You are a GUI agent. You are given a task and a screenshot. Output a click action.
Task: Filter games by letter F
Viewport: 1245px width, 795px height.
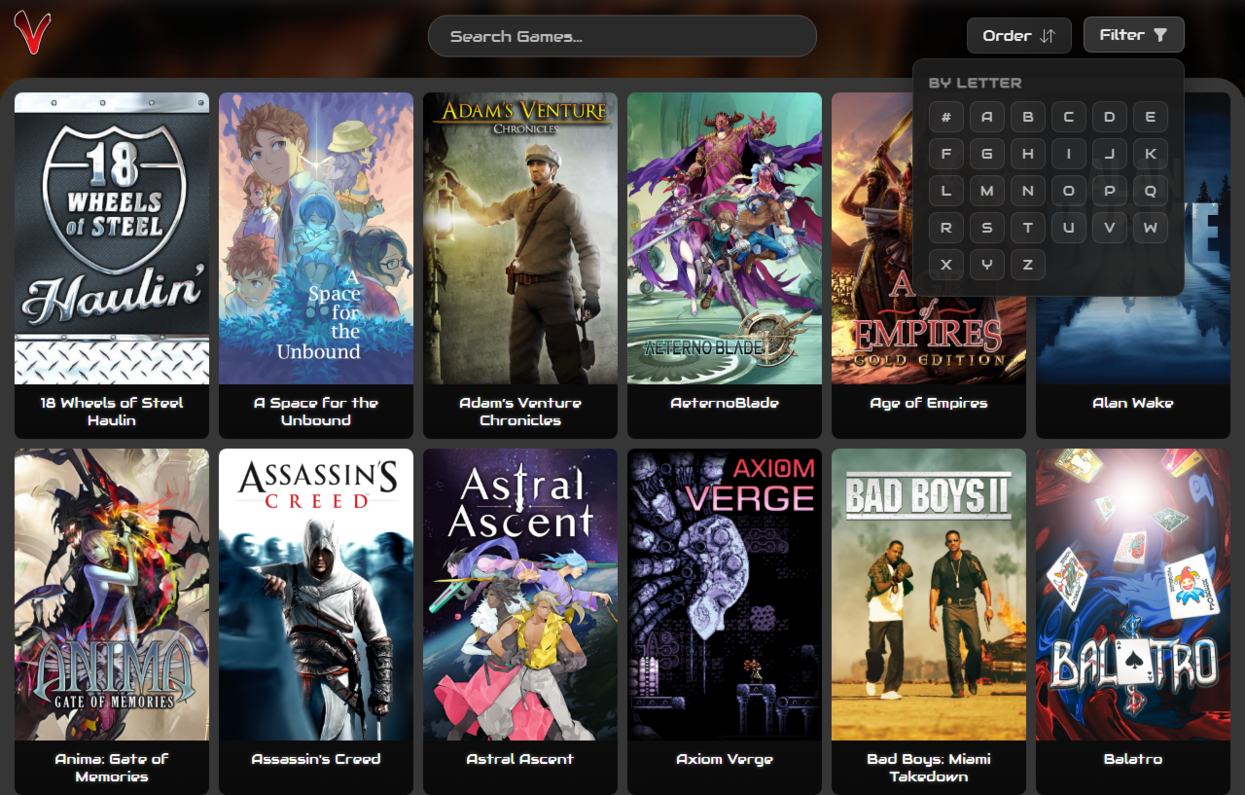point(946,154)
